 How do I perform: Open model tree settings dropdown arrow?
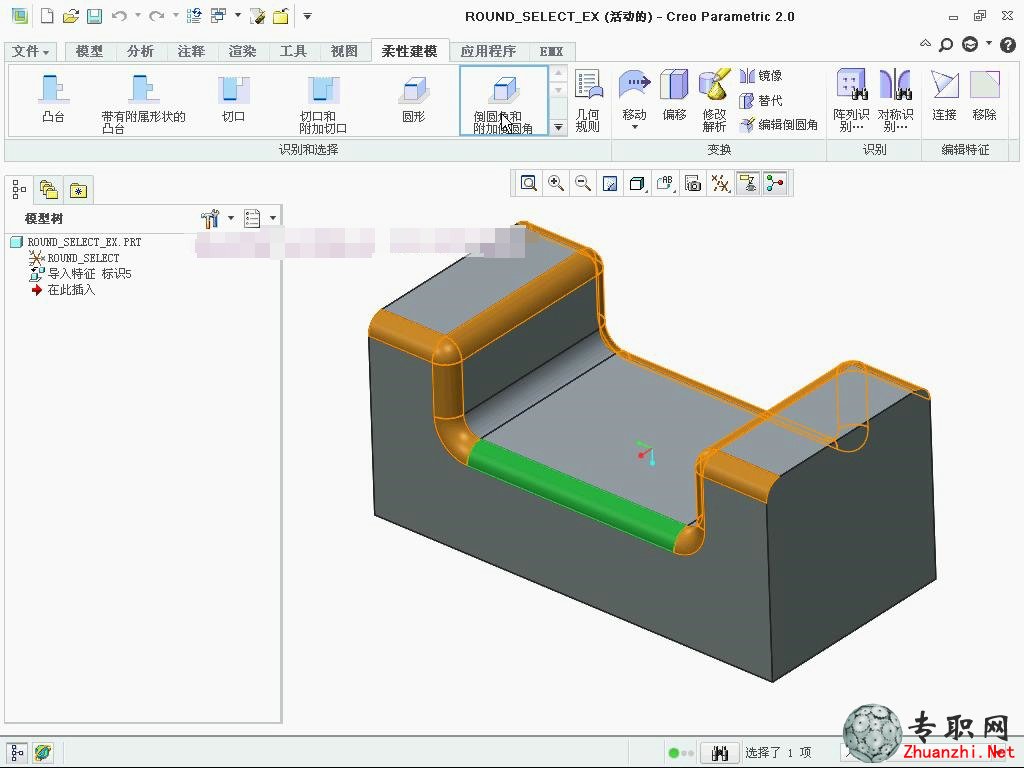[231, 218]
